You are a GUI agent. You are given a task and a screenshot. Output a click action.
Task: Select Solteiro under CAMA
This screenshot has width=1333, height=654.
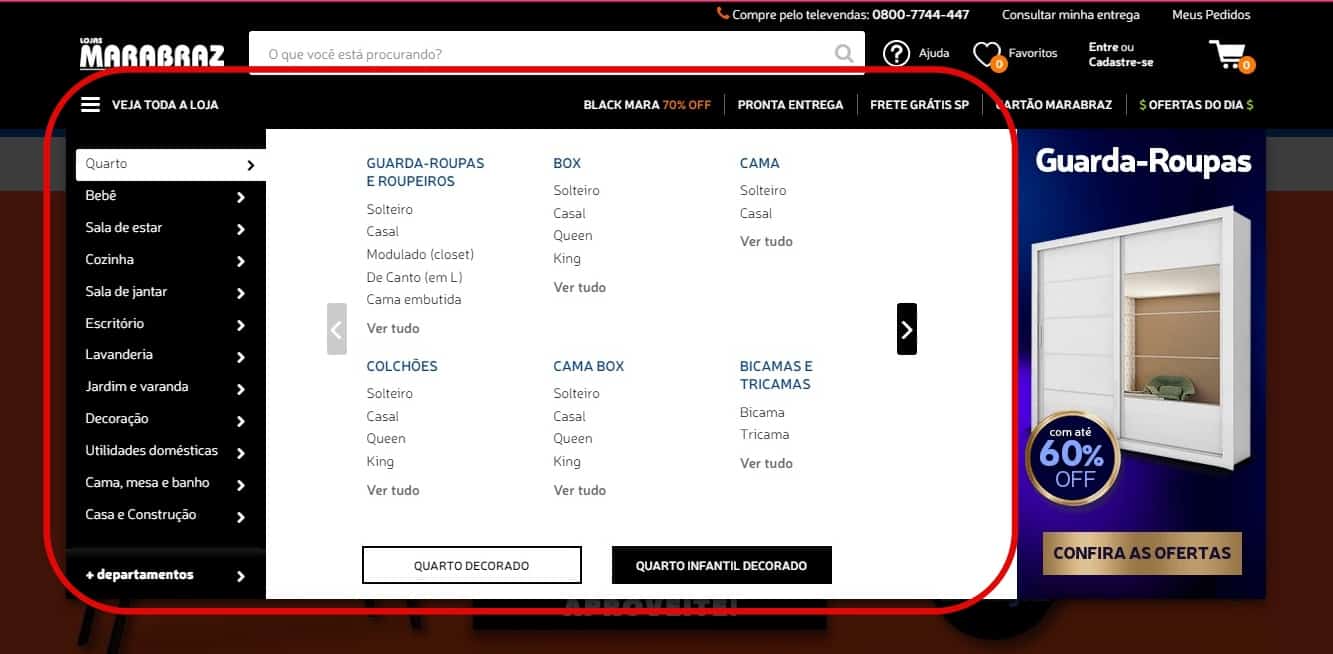763,190
